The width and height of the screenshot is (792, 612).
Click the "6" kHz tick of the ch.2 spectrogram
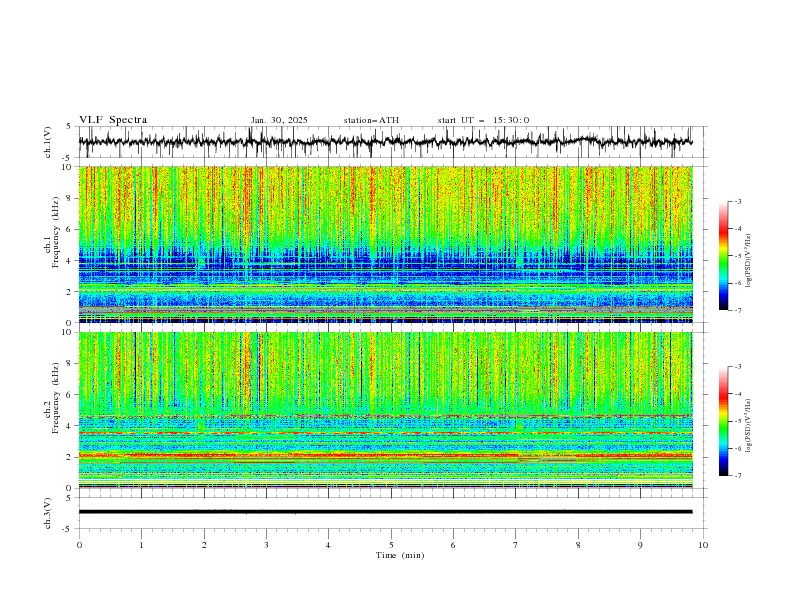pyautogui.click(x=70, y=395)
